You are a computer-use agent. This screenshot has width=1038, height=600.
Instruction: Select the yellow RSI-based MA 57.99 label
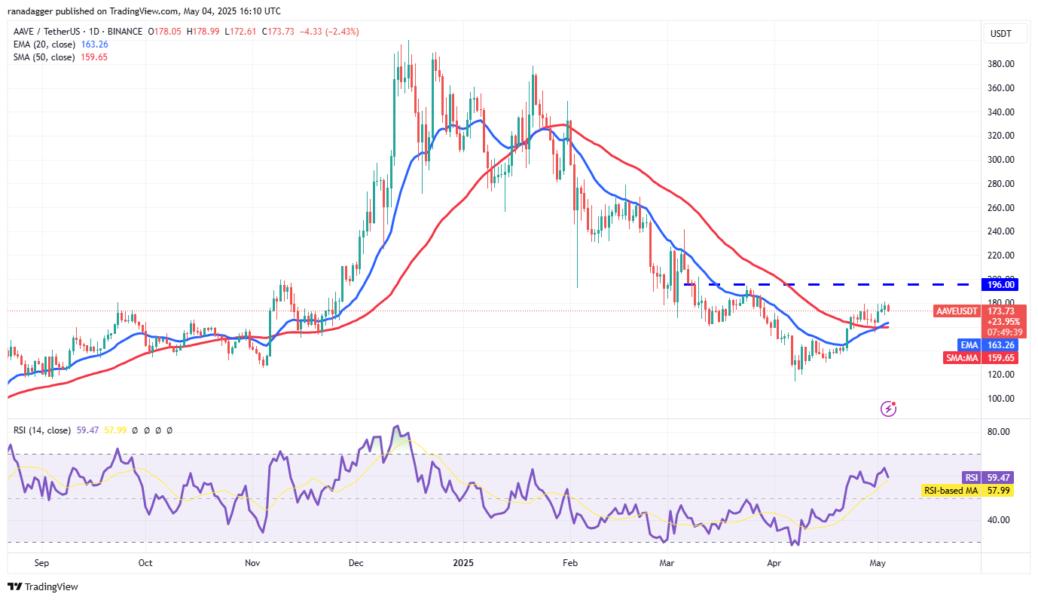[968, 491]
